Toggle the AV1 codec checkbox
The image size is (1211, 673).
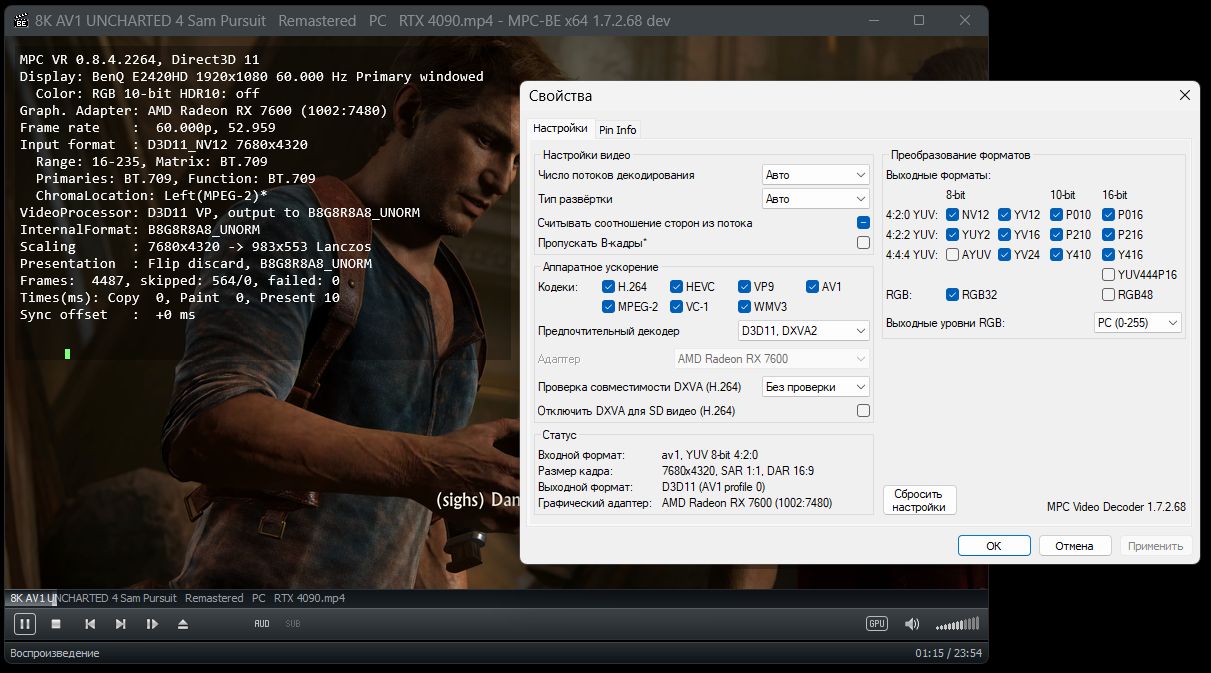[x=813, y=287]
